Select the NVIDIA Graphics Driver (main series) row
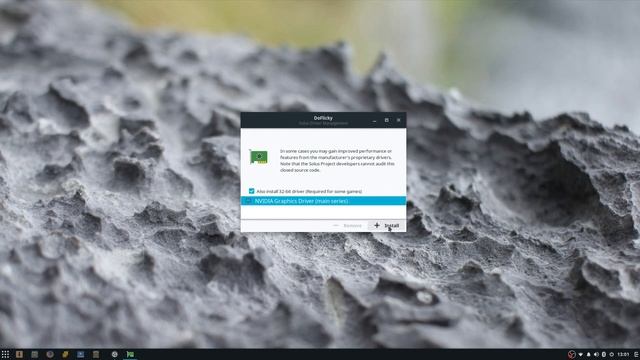The height and width of the screenshot is (360, 640). [x=323, y=201]
